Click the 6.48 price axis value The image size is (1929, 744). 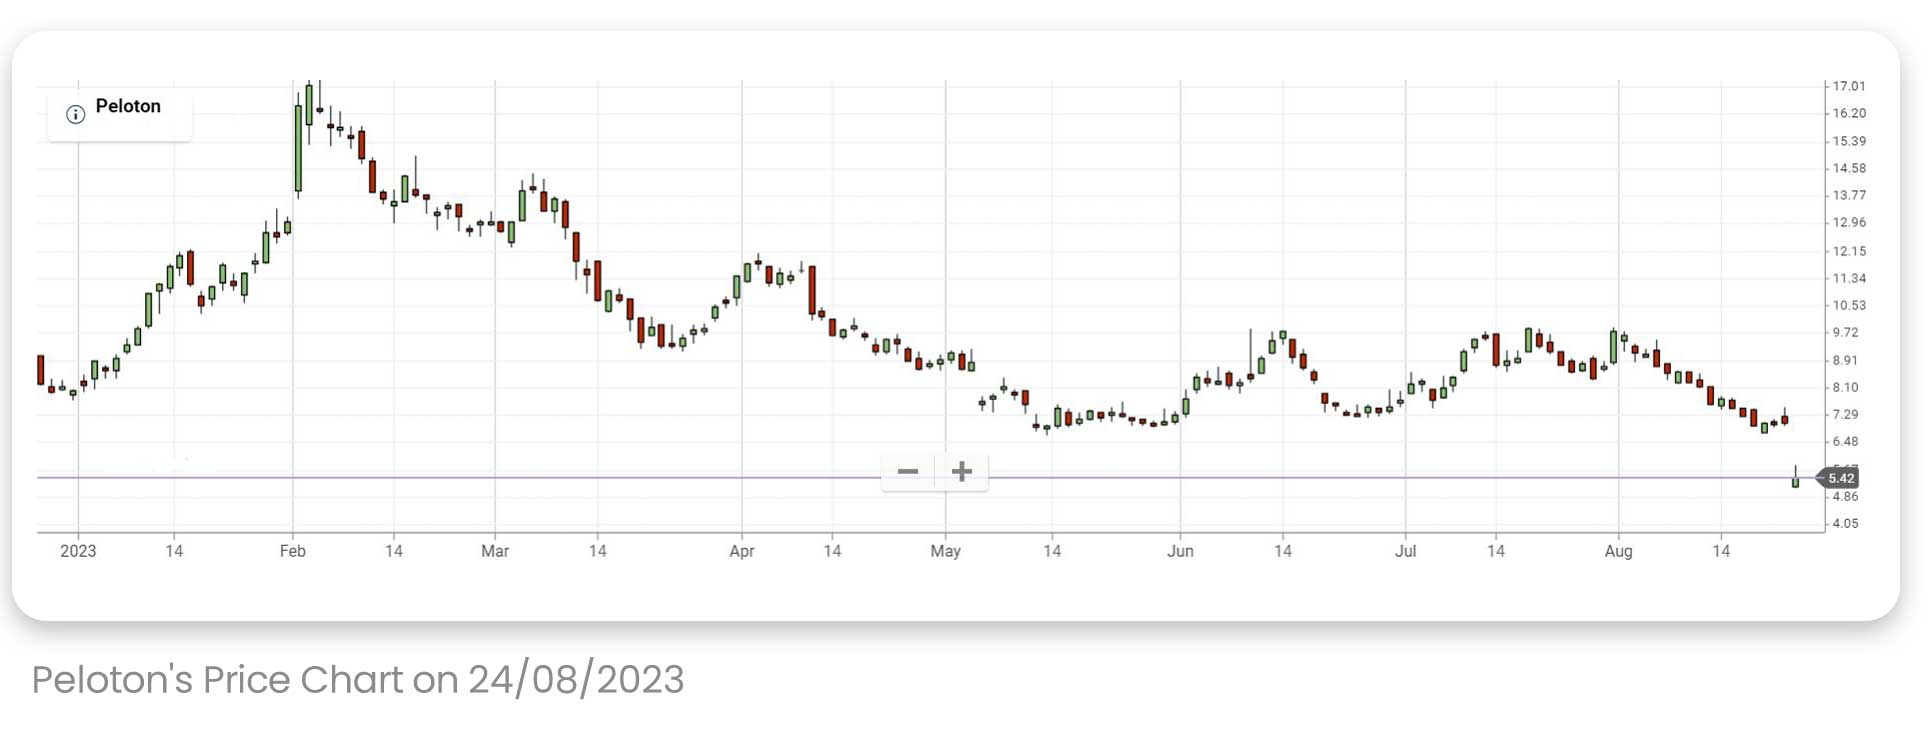pos(1846,441)
